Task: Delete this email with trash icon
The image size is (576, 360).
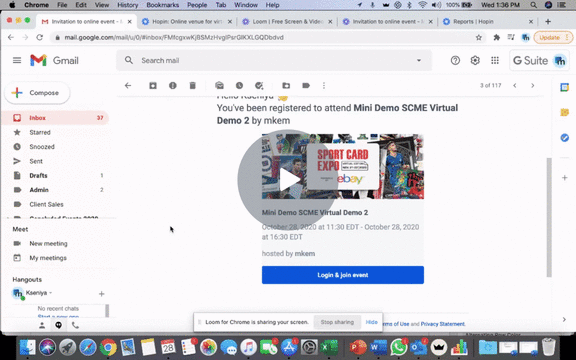Action: [x=192, y=86]
